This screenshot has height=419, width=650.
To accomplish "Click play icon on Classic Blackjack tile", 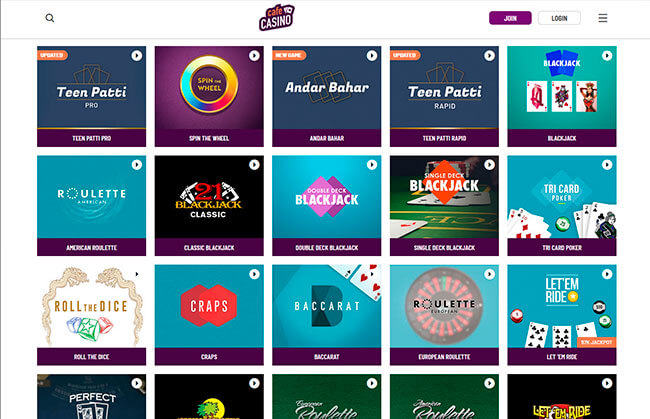I will click(254, 165).
